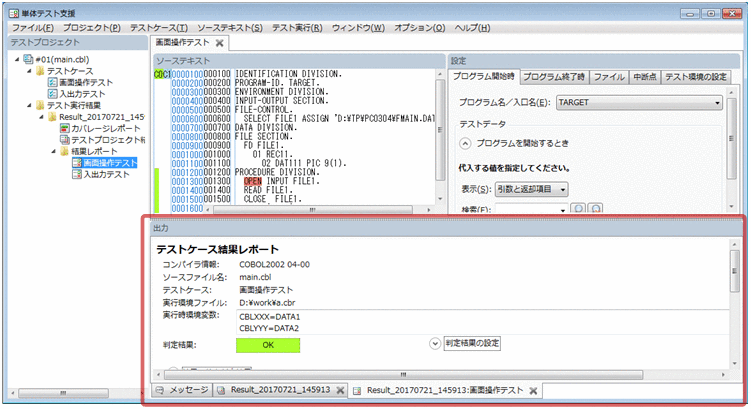
Task: Open the プログラム名／入口名 TARGET dropdown
Action: coord(717,102)
